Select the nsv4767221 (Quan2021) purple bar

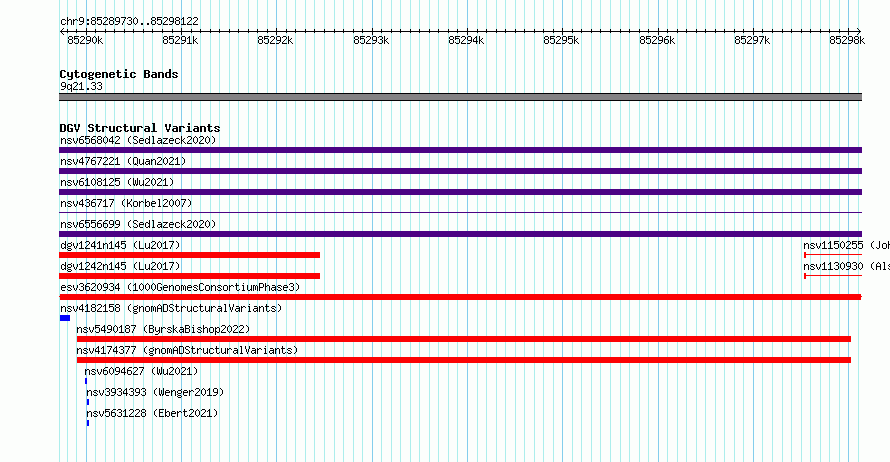[x=460, y=171]
